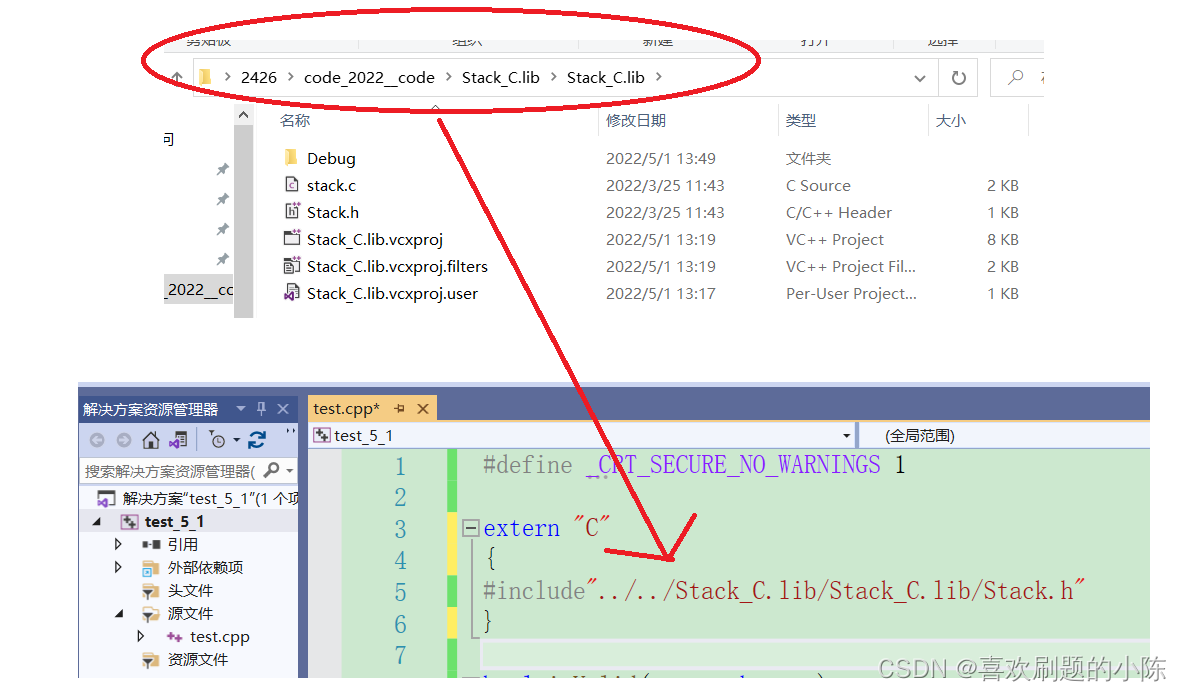This screenshot has height=691, width=1181.
Task: Click the first 'Stack_C.lib' breadcrumb segment
Action: coord(500,78)
